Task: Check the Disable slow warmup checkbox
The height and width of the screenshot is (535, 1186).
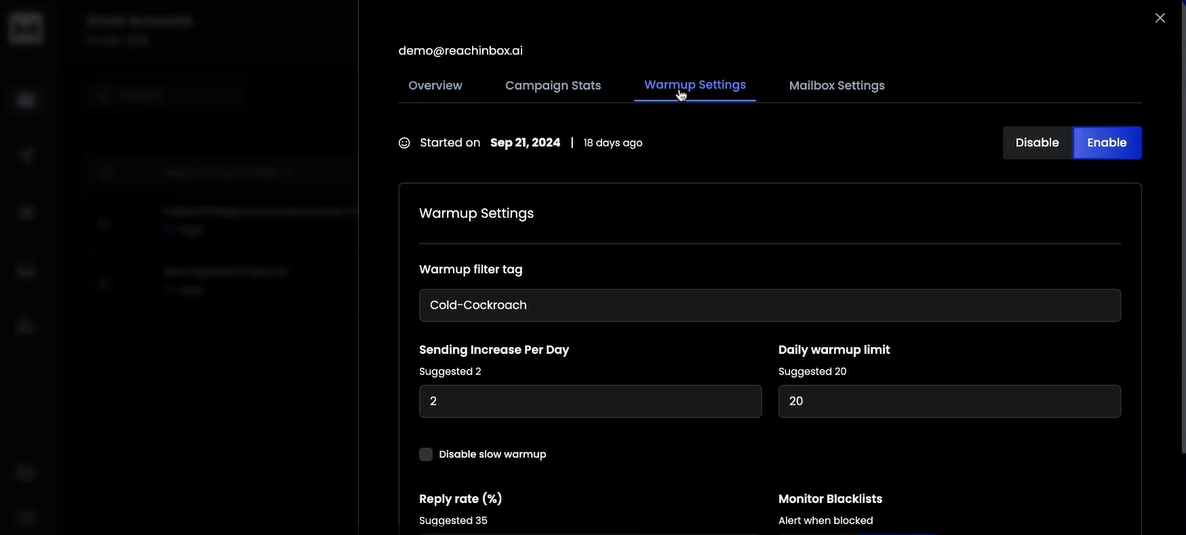Action: [426, 454]
